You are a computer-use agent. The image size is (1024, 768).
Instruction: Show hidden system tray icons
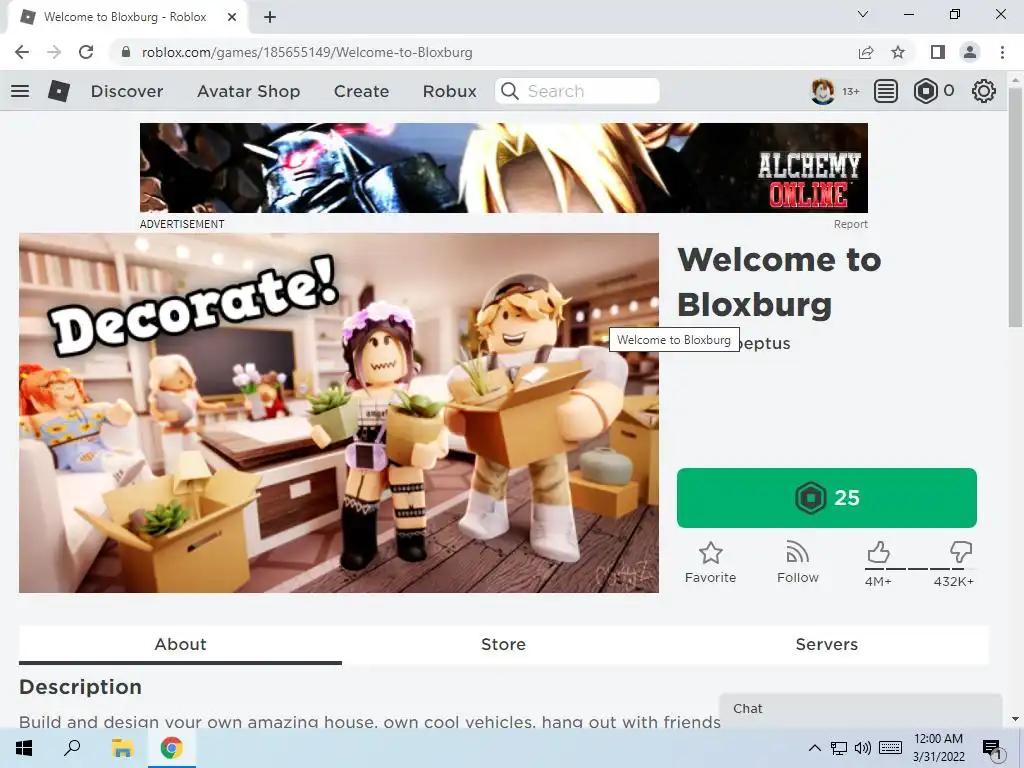814,748
